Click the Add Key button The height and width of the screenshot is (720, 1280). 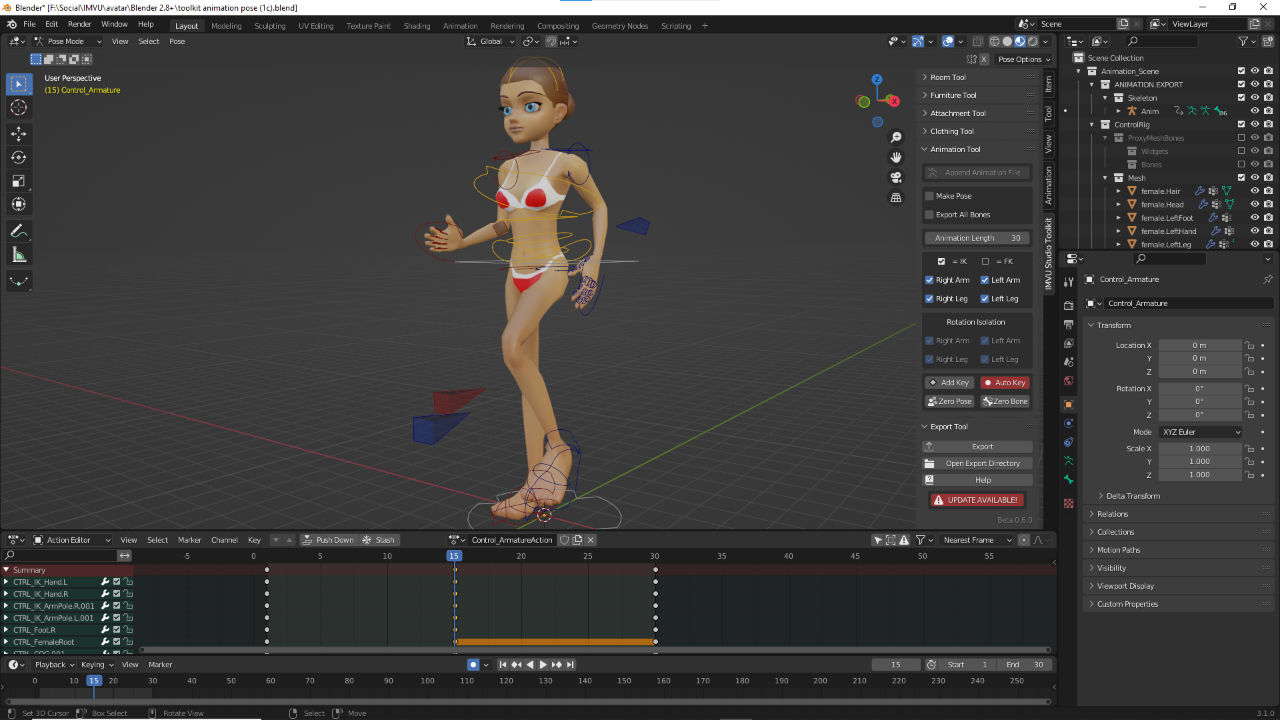(x=949, y=383)
